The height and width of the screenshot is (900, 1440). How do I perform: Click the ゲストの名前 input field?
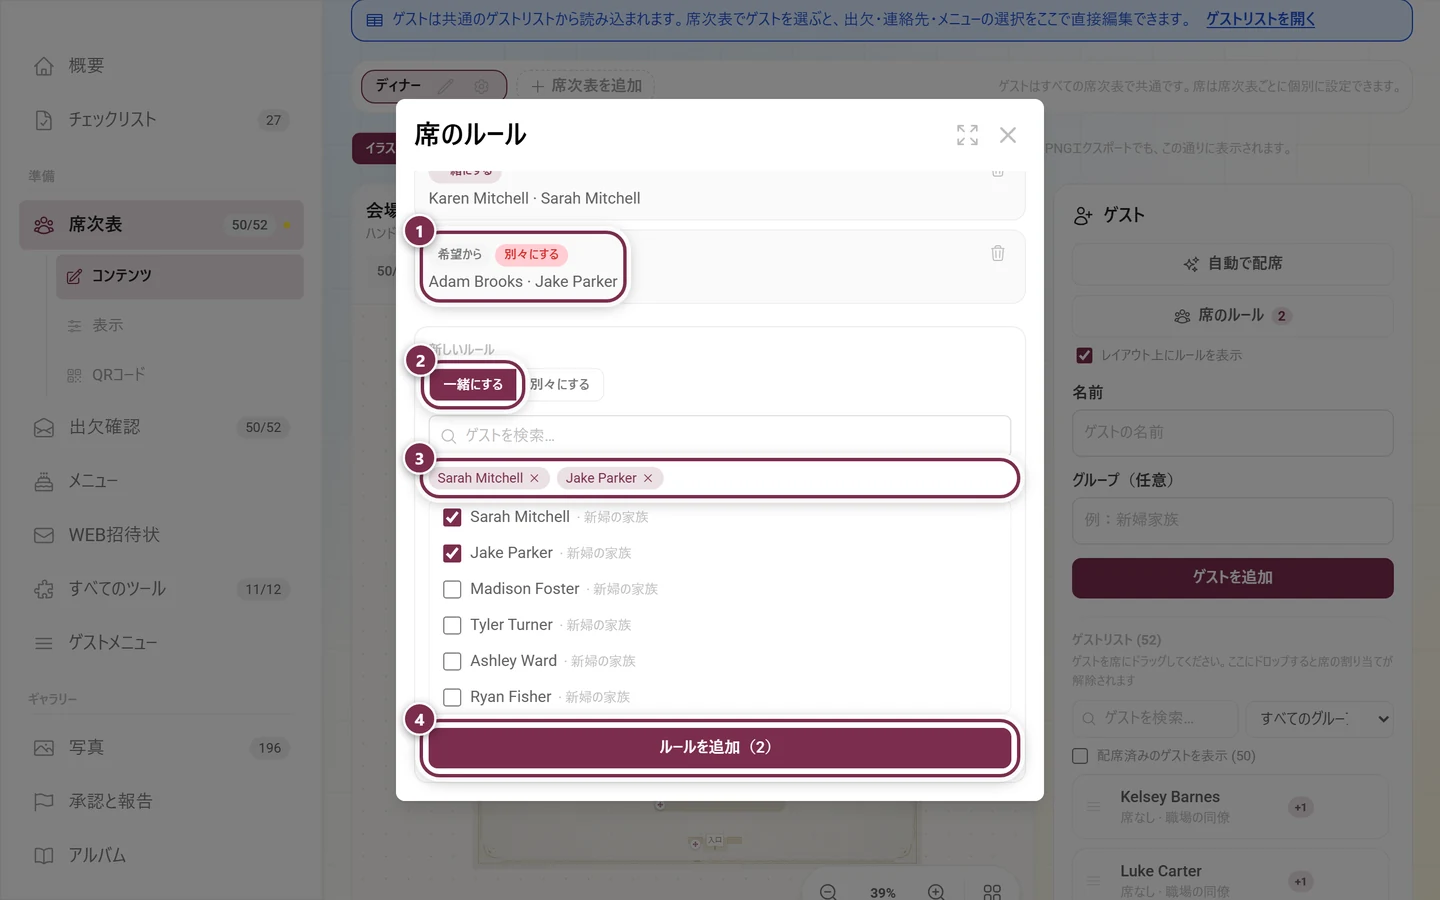tap(1233, 433)
